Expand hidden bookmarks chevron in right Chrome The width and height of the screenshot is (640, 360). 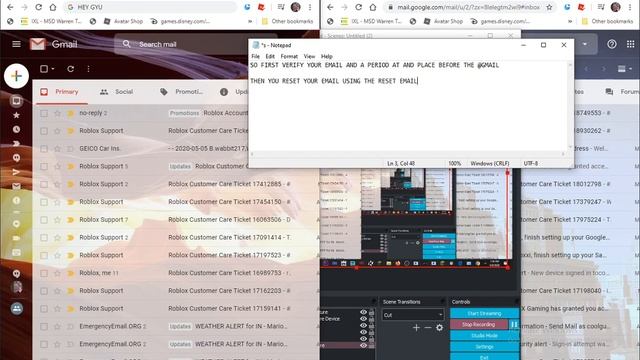pos(570,21)
